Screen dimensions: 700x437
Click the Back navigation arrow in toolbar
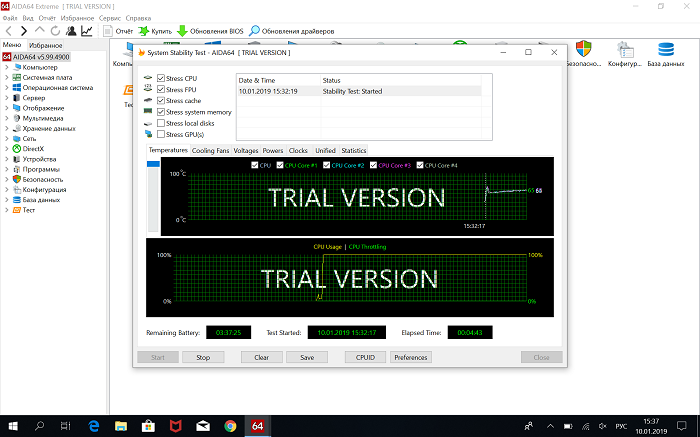(8, 31)
